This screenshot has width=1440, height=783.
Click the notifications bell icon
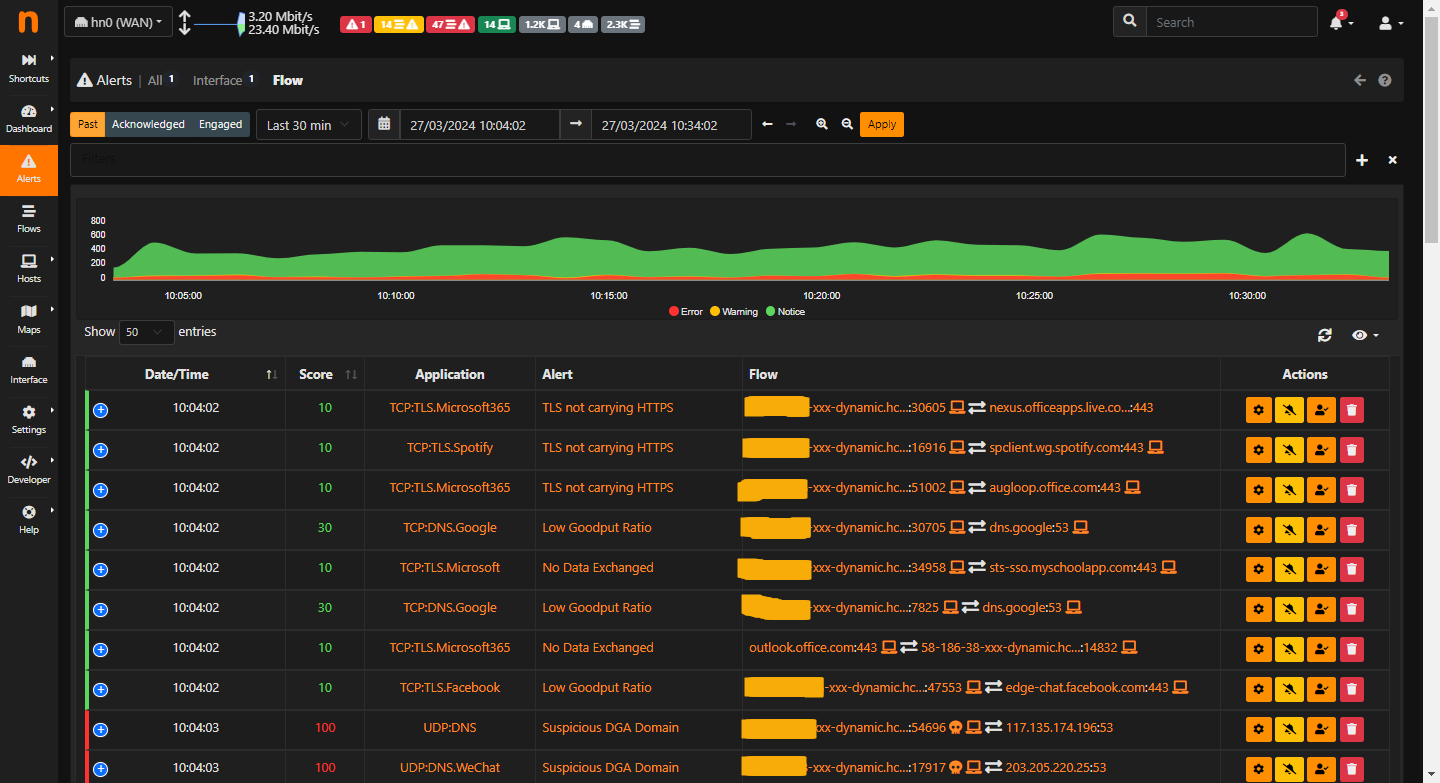[x=1337, y=22]
